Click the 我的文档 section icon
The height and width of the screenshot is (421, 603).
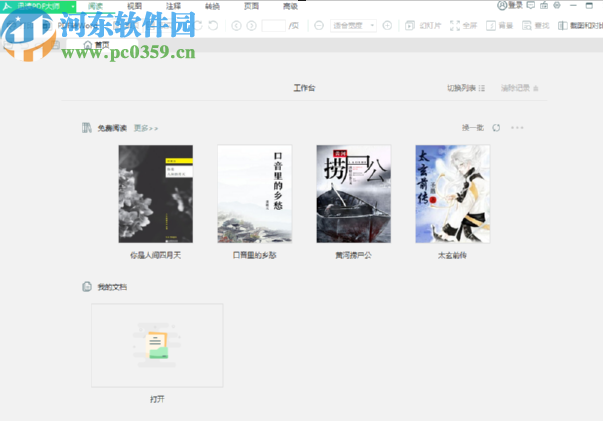tap(87, 286)
